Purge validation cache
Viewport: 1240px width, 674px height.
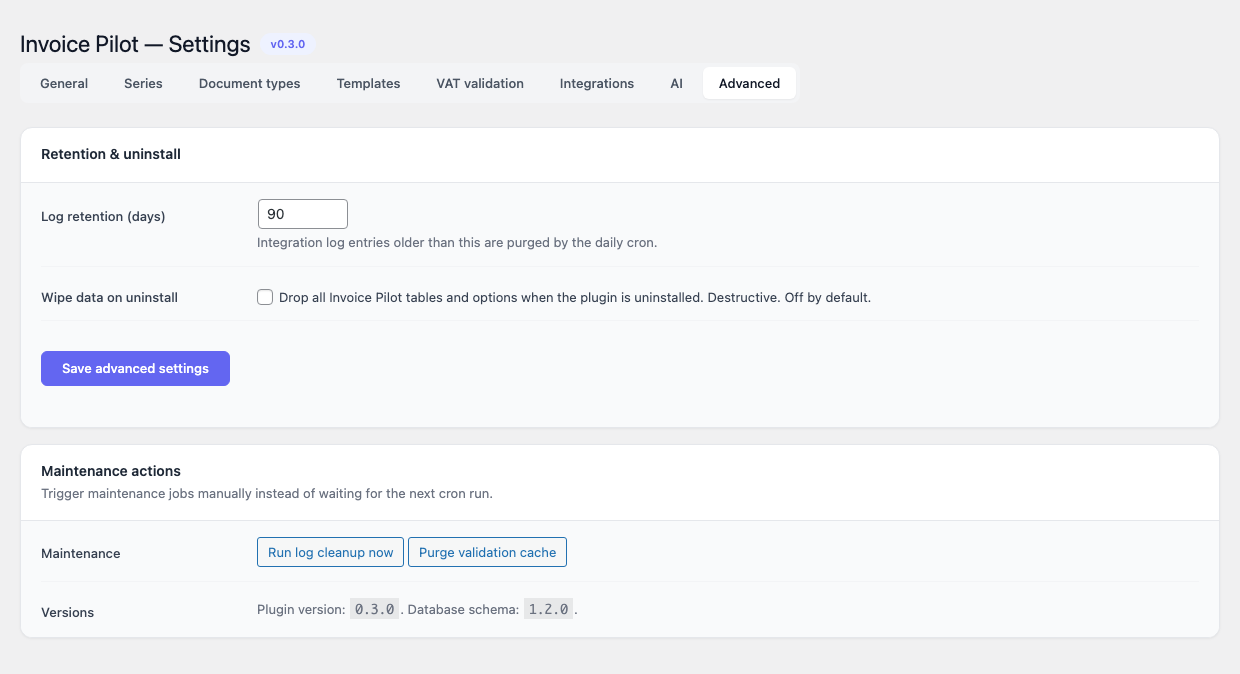(487, 552)
